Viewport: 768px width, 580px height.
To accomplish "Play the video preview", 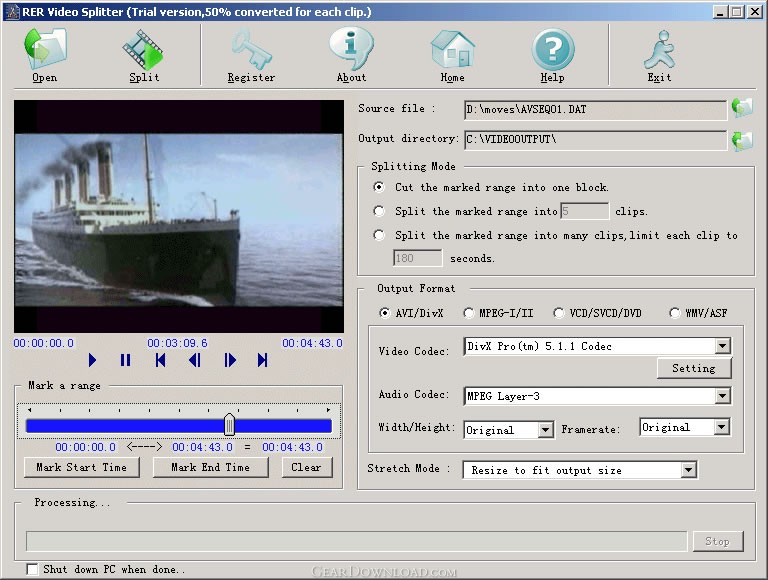I will click(92, 361).
